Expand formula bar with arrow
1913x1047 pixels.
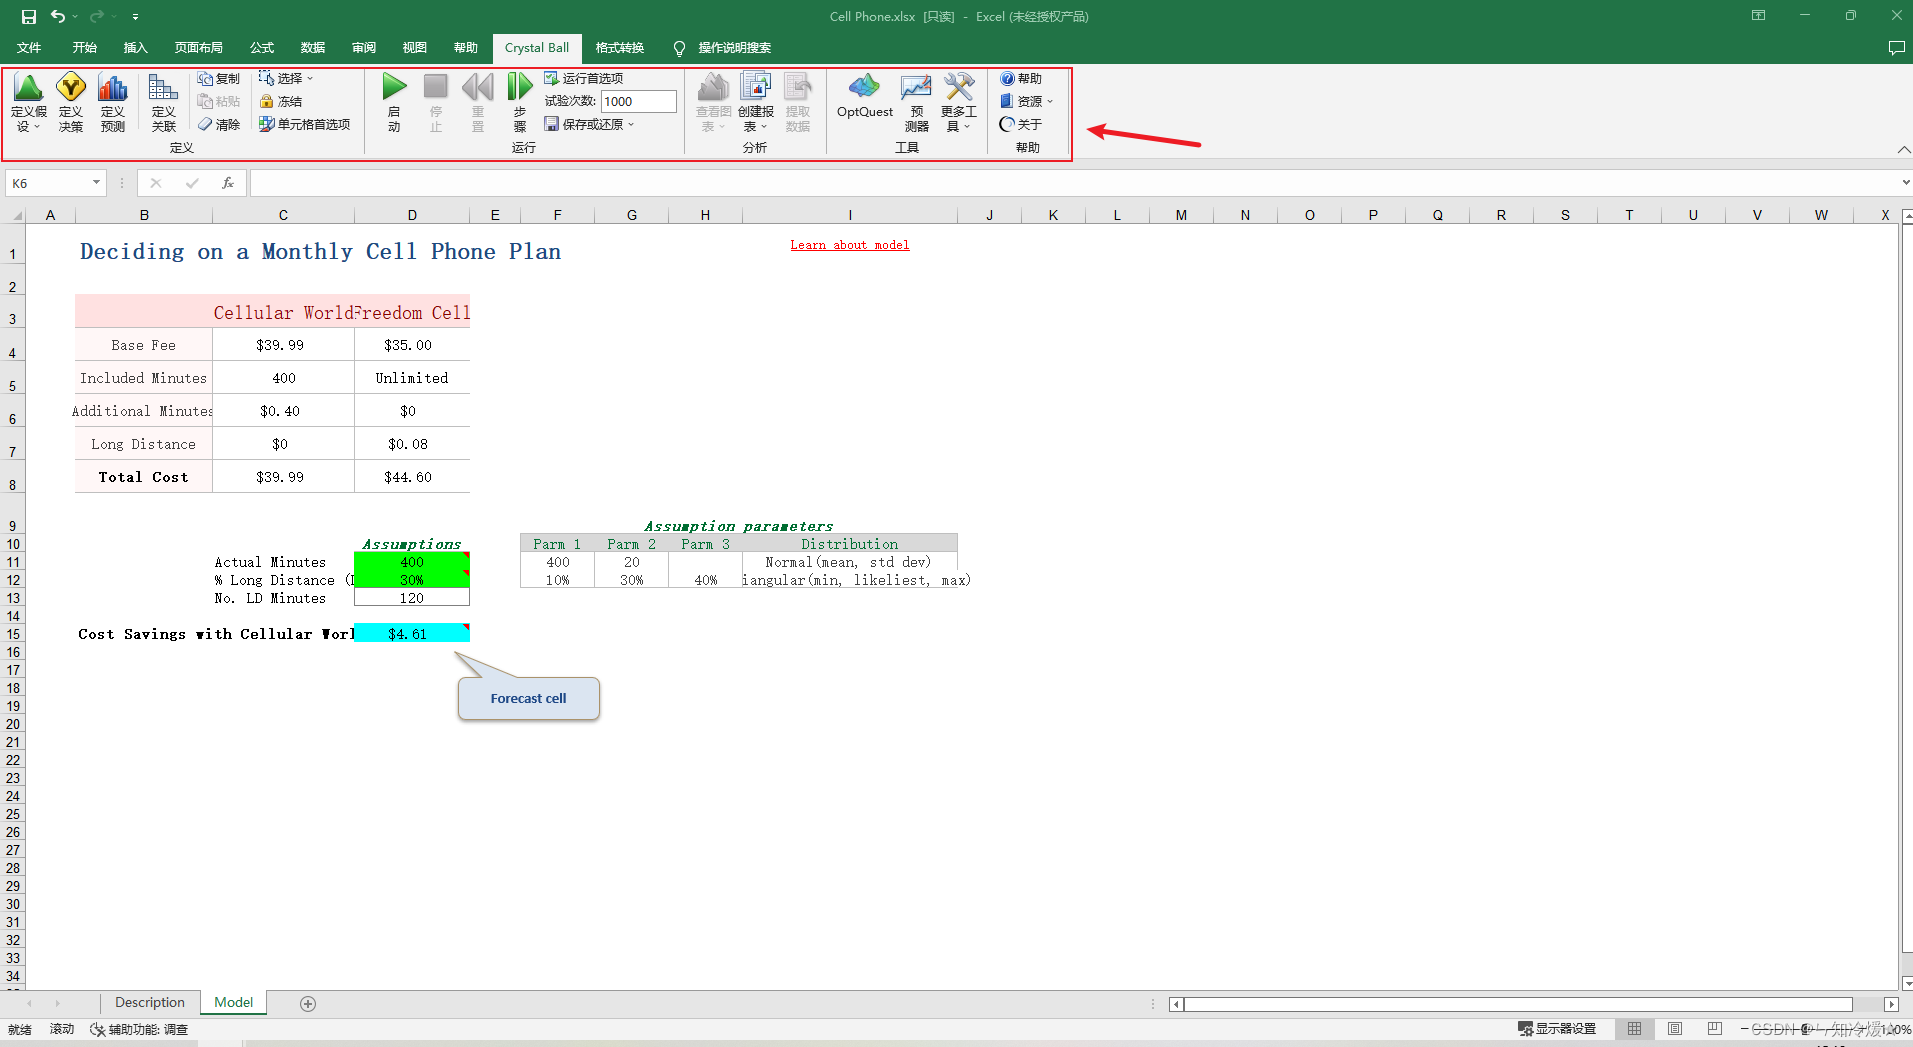(1906, 183)
